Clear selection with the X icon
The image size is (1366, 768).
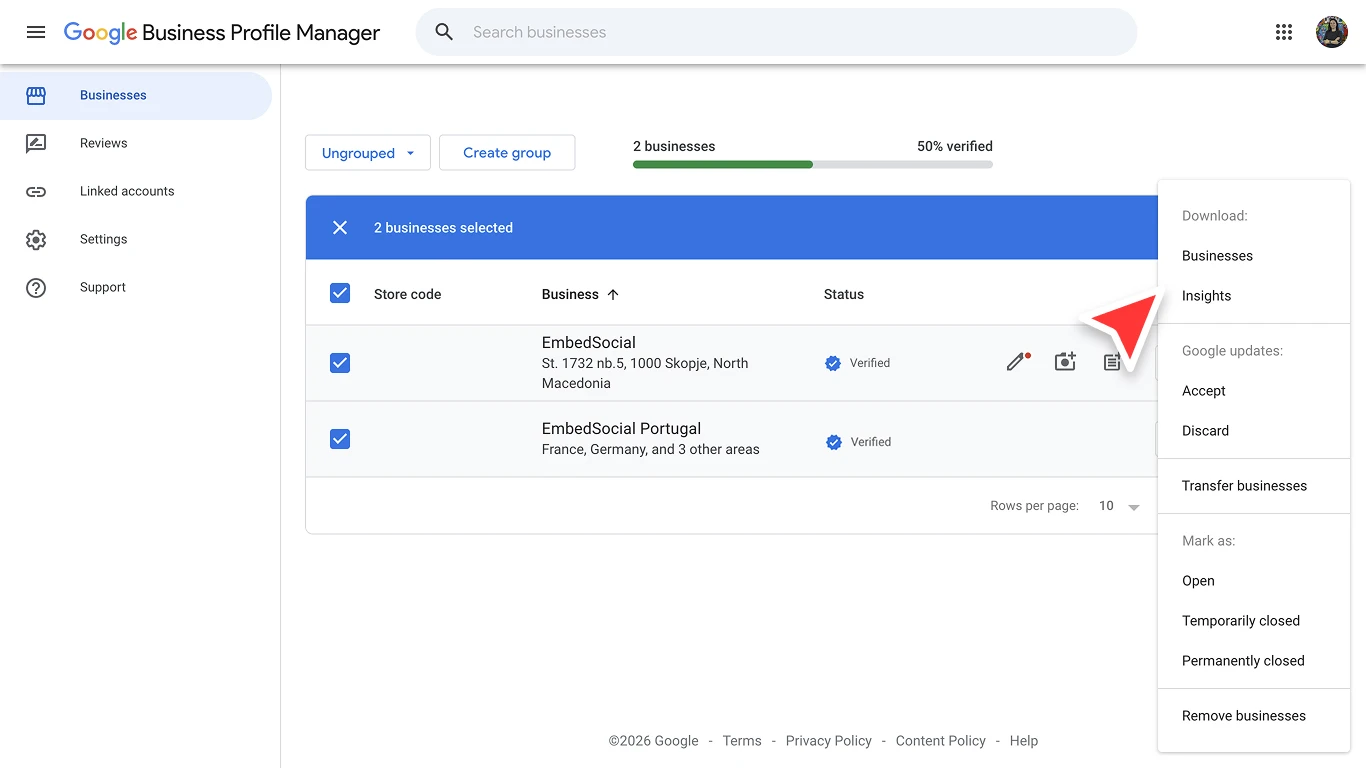(x=340, y=228)
